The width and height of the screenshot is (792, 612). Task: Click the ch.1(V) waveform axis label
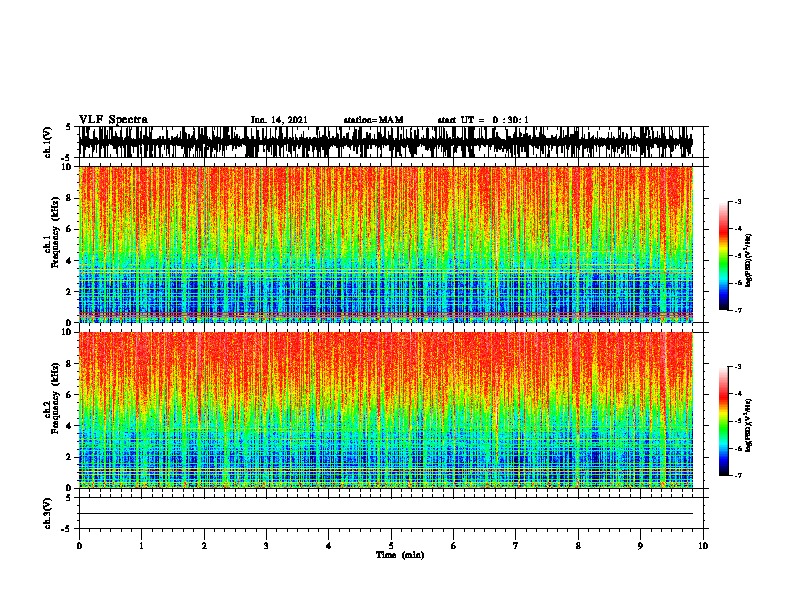(x=48, y=142)
